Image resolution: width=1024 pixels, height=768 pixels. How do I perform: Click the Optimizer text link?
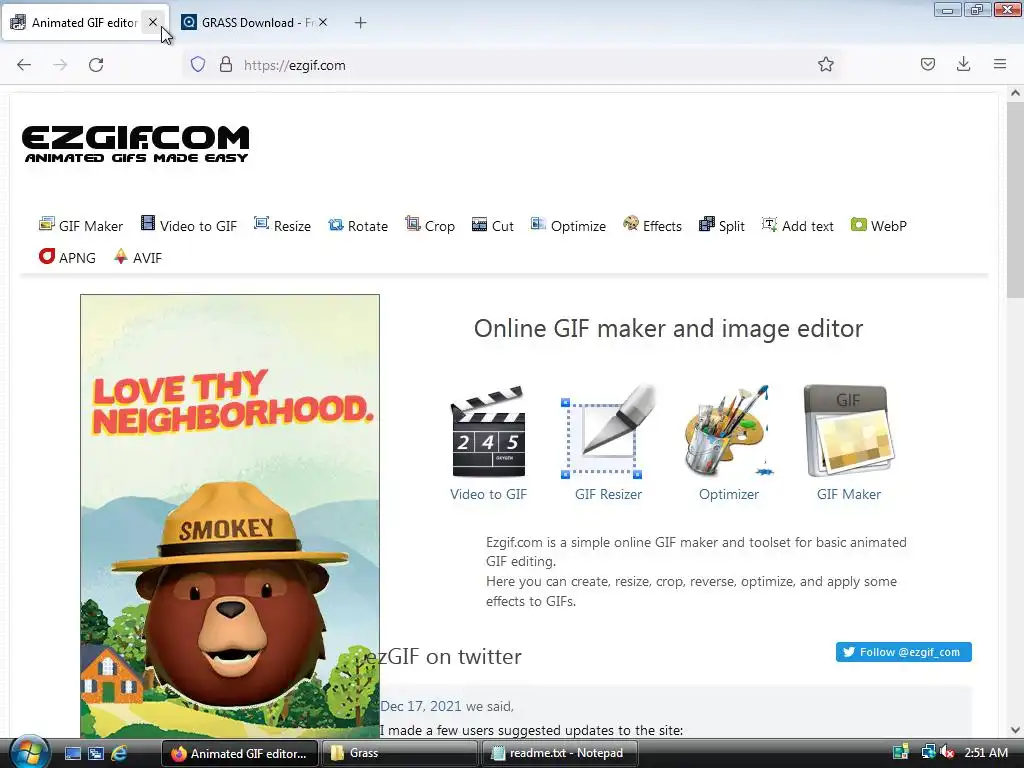coord(729,494)
